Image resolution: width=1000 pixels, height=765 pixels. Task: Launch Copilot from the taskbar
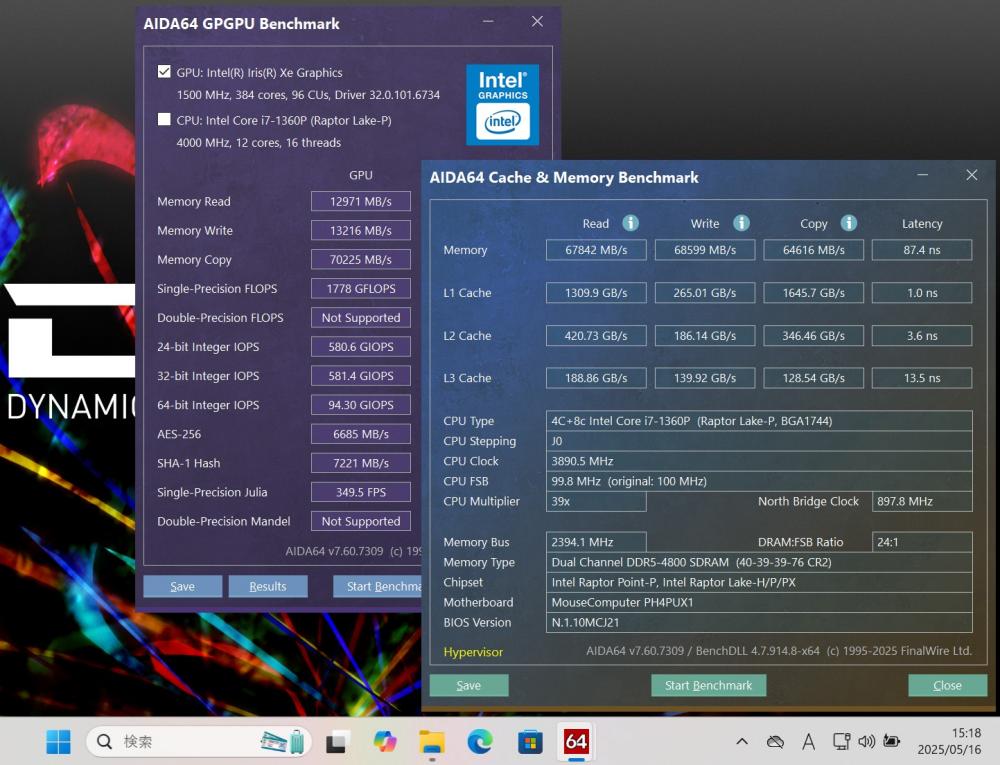(385, 741)
